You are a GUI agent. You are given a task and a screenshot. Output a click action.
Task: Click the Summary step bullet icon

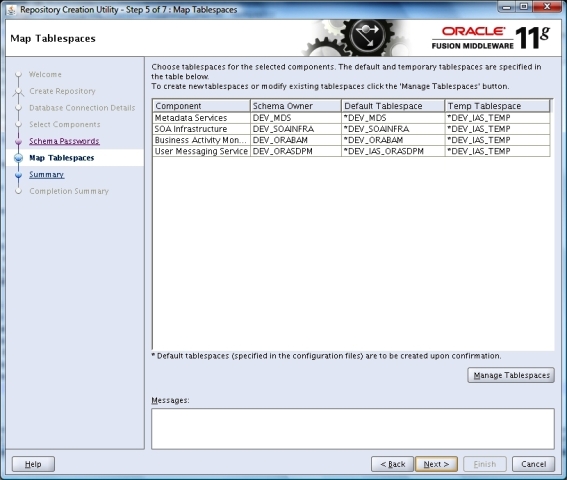[18, 175]
